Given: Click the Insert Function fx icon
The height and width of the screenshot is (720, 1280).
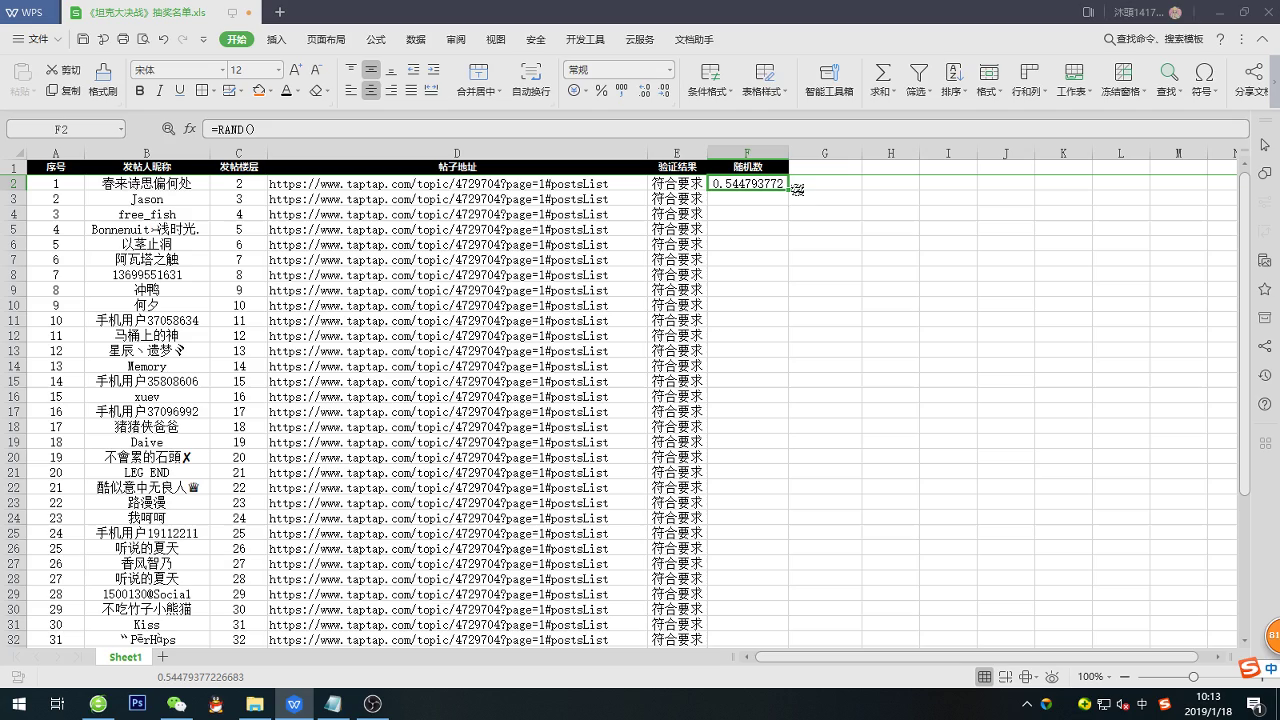Looking at the screenshot, I should (190, 129).
